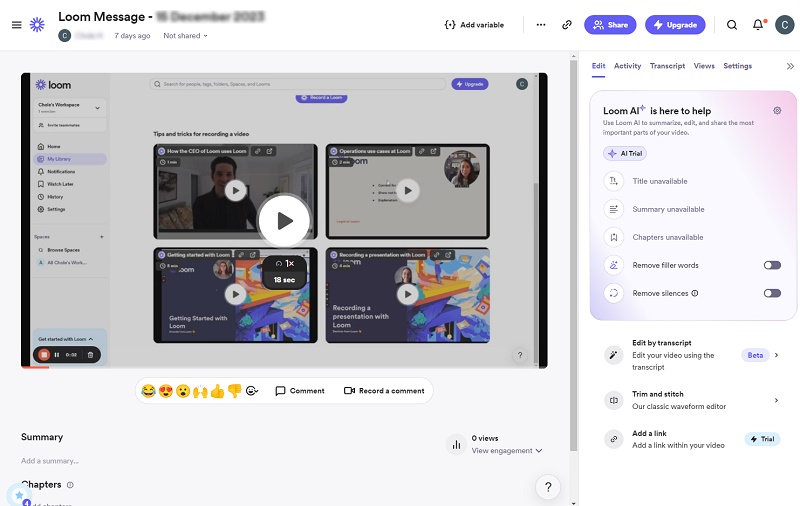
Task: Open Edit by transcript option
Action: (691, 355)
